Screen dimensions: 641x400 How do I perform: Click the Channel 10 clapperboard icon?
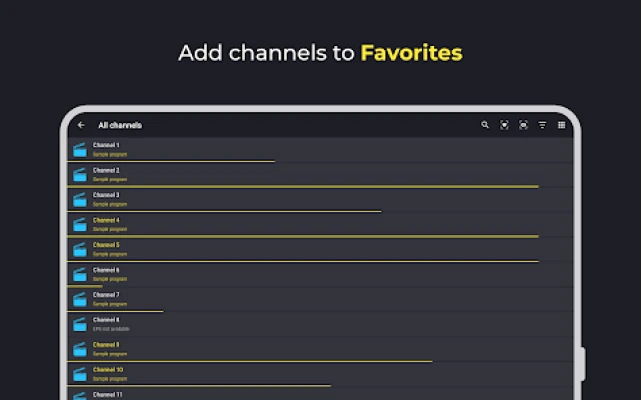pyautogui.click(x=80, y=374)
